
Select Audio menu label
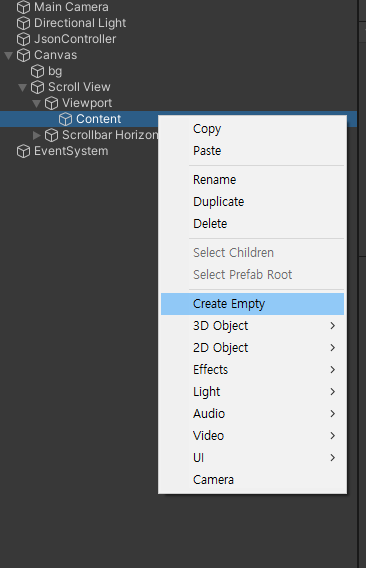(x=209, y=414)
